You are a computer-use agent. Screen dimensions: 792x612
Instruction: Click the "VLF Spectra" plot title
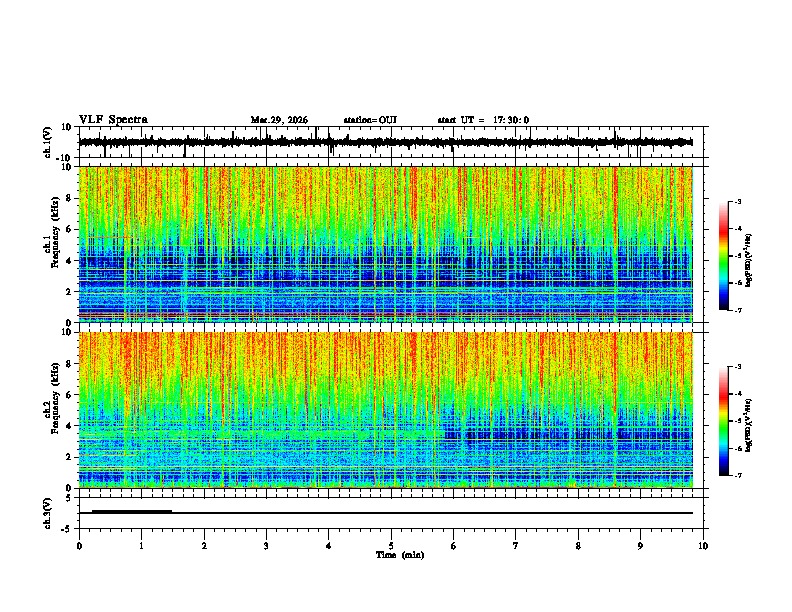[x=113, y=120]
